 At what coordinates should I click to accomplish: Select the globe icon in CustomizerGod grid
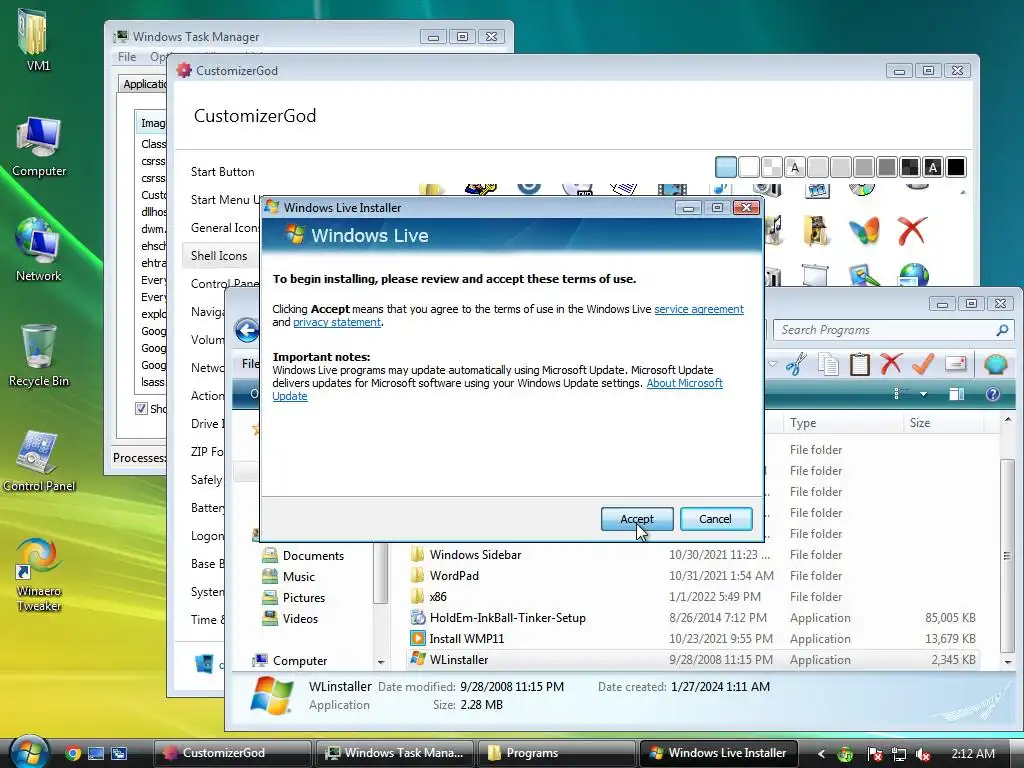click(x=913, y=274)
